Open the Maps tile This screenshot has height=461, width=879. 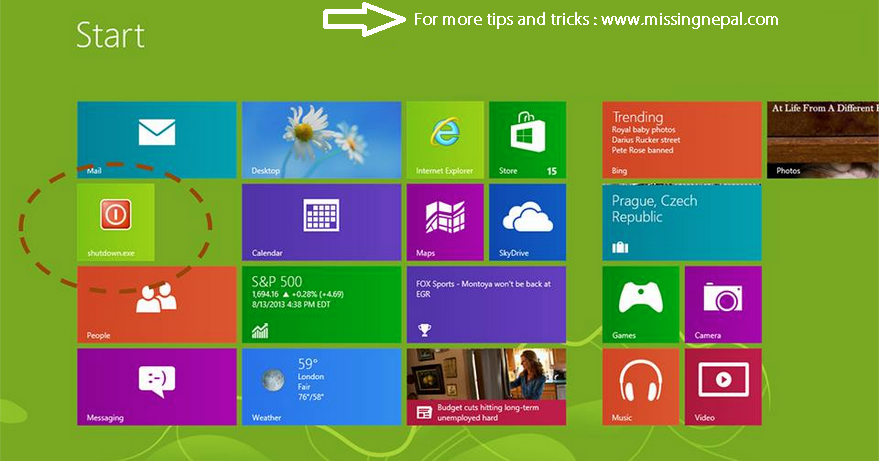pyautogui.click(x=445, y=222)
